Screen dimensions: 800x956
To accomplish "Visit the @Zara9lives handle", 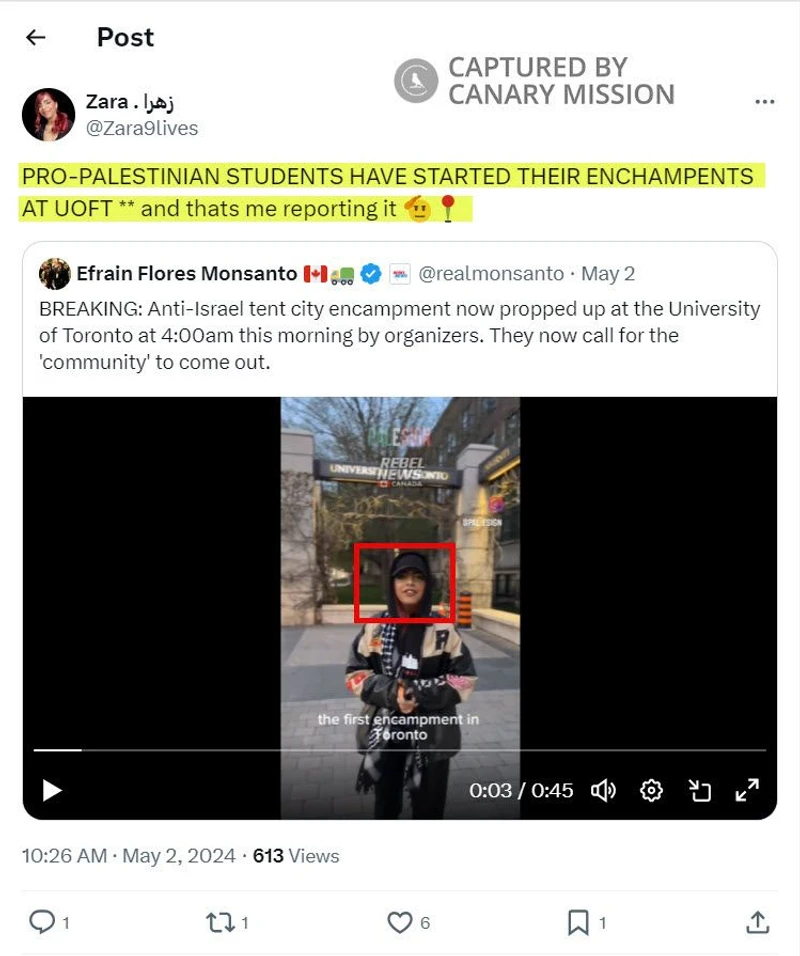I will [x=142, y=128].
